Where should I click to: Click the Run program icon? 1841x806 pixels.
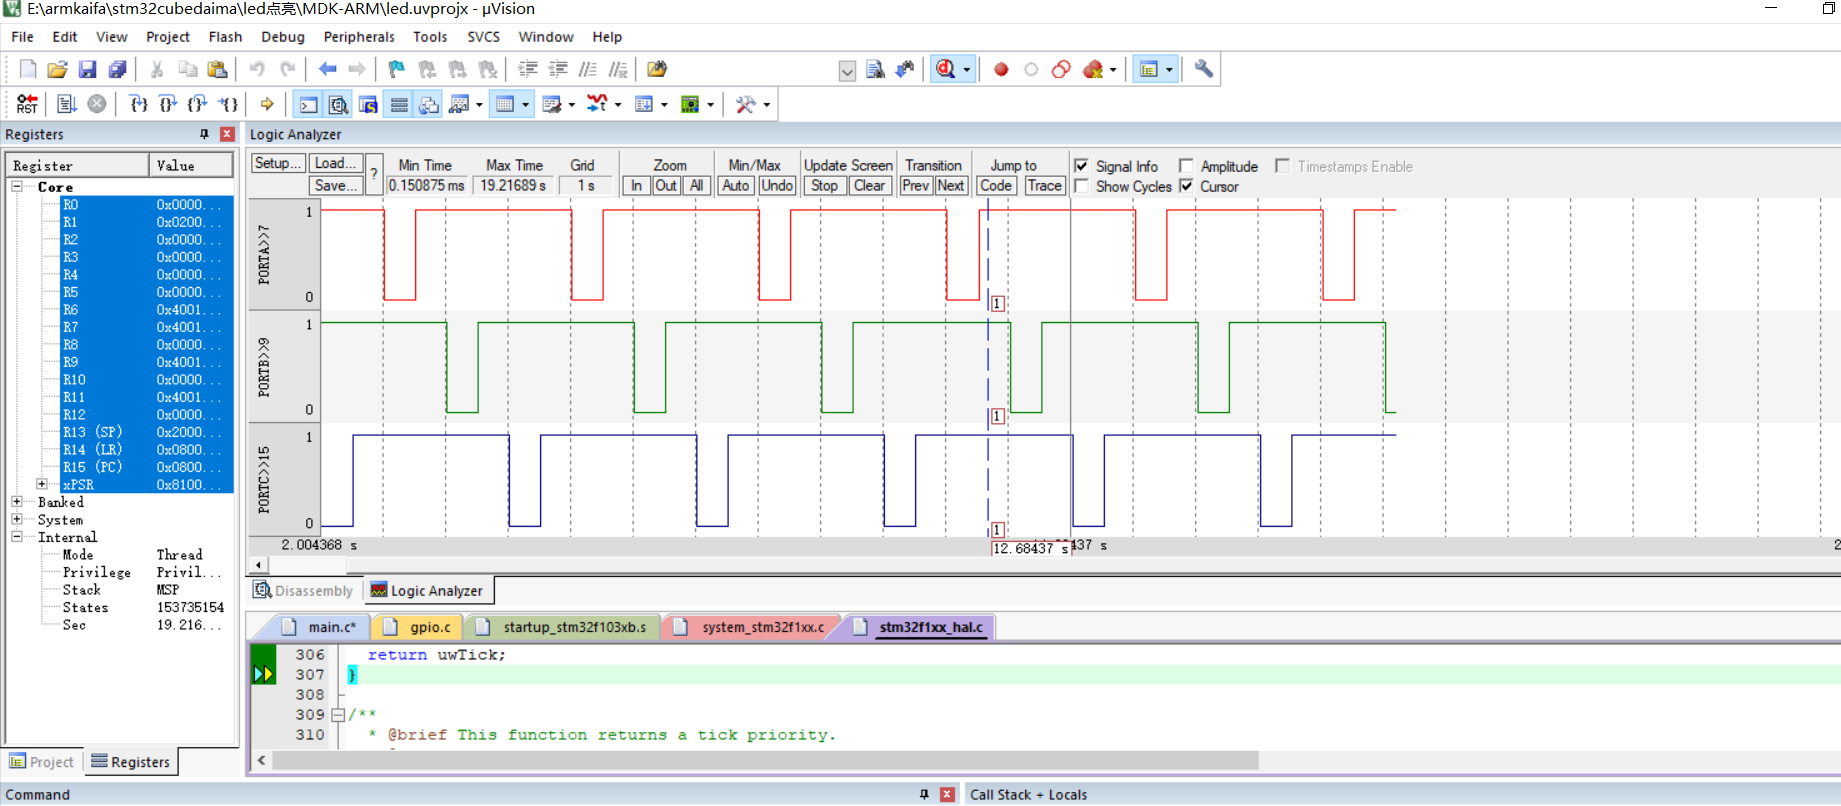click(x=67, y=104)
